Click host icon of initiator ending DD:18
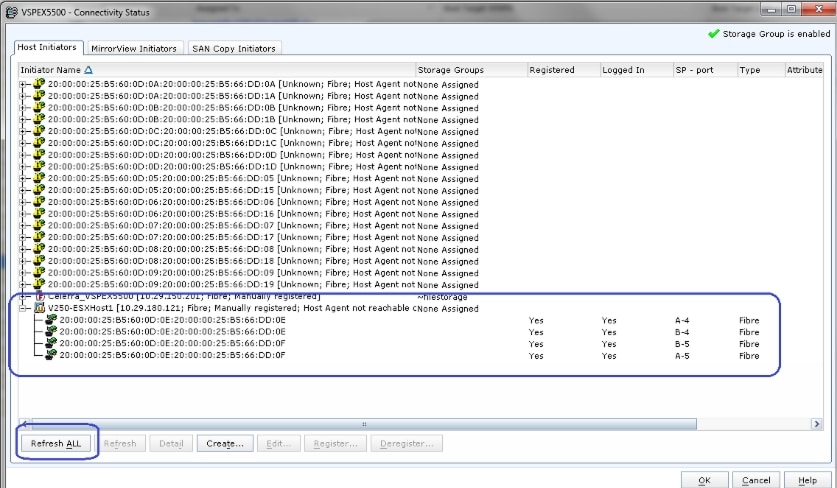The image size is (837, 488). coord(39,260)
